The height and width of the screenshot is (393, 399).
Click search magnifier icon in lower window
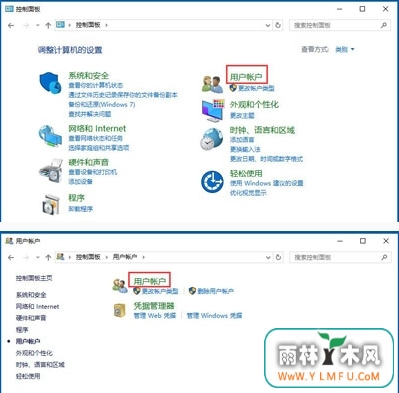384,257
